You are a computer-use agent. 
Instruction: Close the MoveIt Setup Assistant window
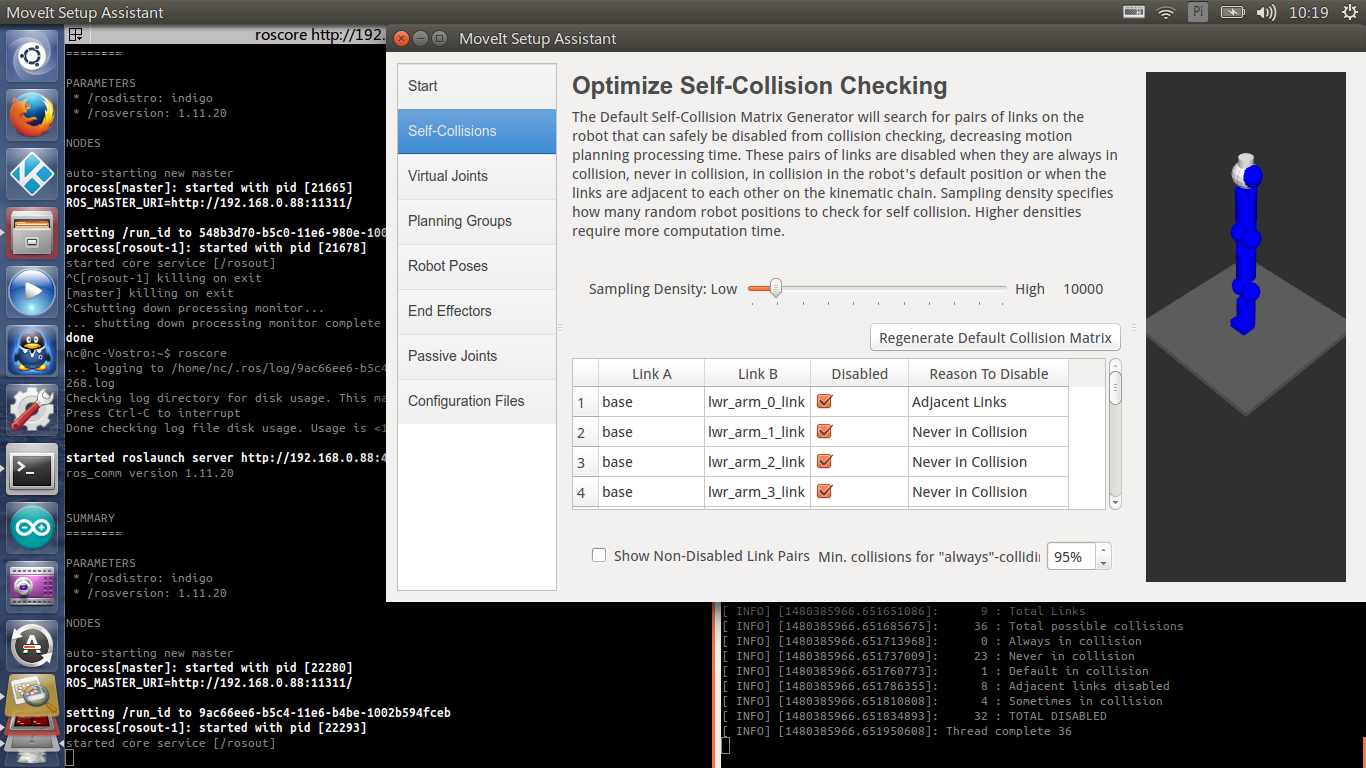[402, 38]
